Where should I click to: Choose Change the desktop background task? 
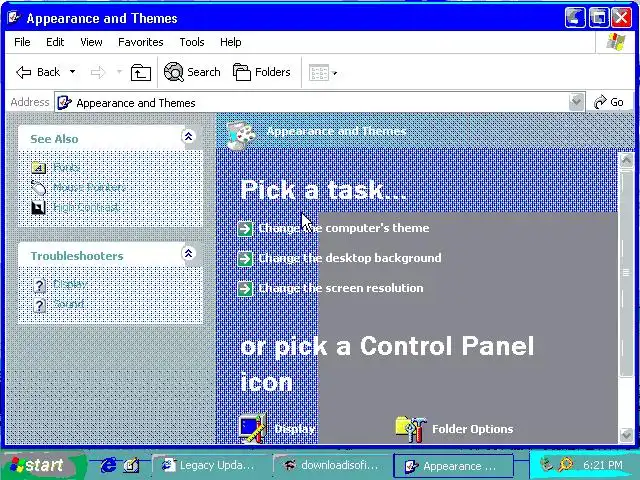(x=350, y=258)
